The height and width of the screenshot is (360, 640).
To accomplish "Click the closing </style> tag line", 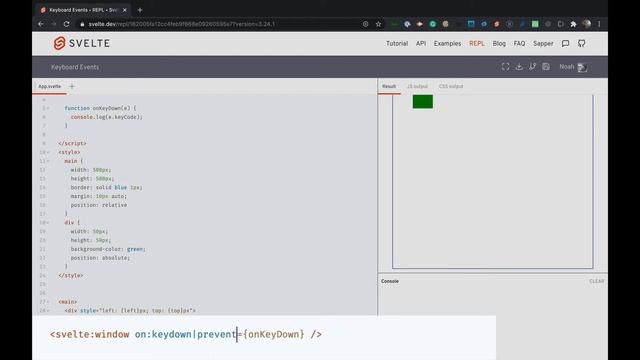I will (x=71, y=276).
